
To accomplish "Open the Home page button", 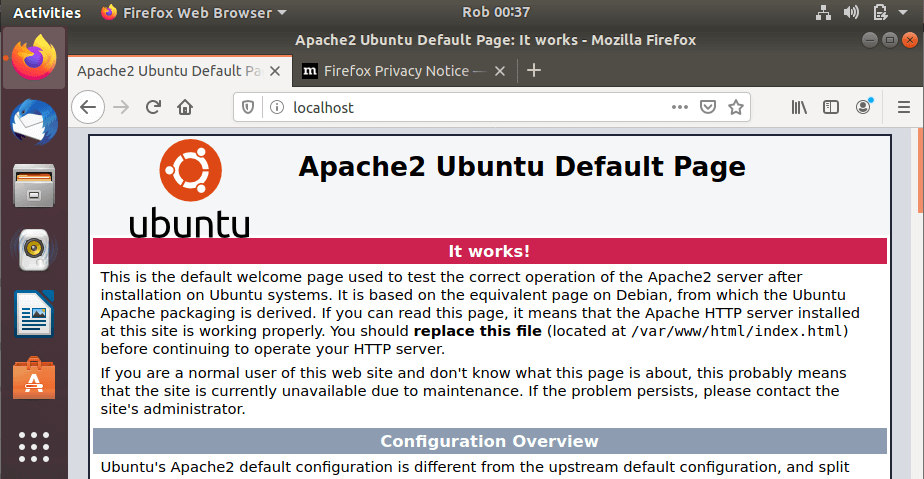I will click(185, 107).
